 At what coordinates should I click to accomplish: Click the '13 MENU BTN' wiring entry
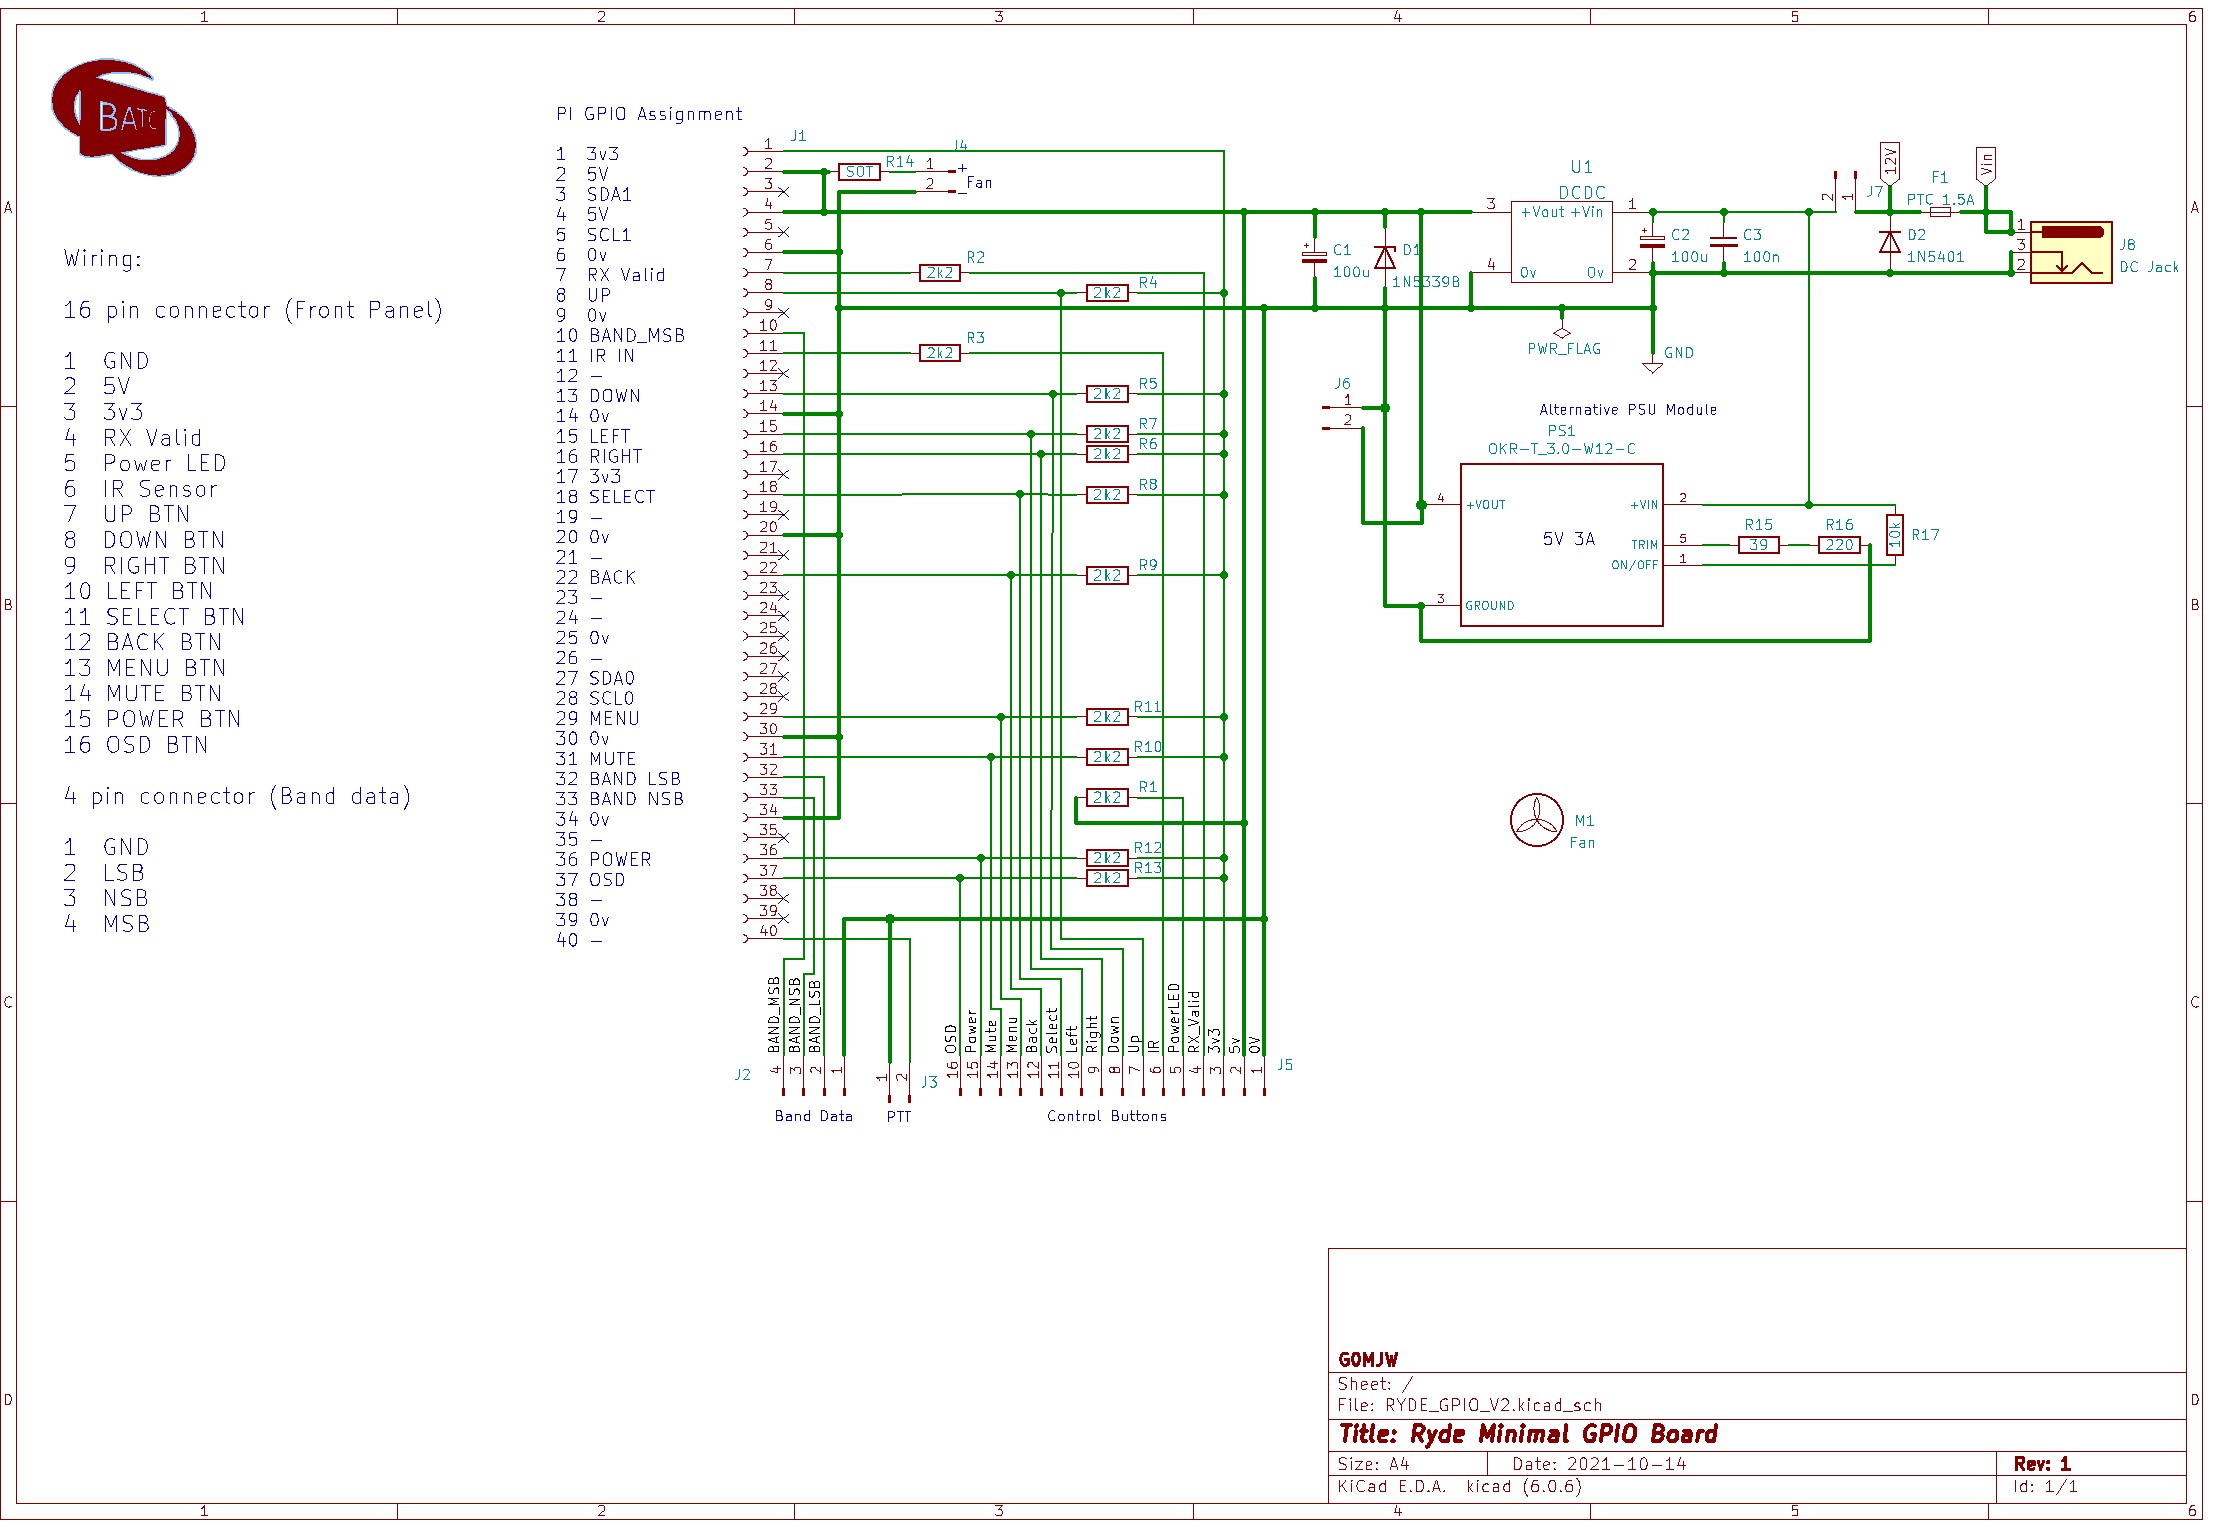click(145, 668)
